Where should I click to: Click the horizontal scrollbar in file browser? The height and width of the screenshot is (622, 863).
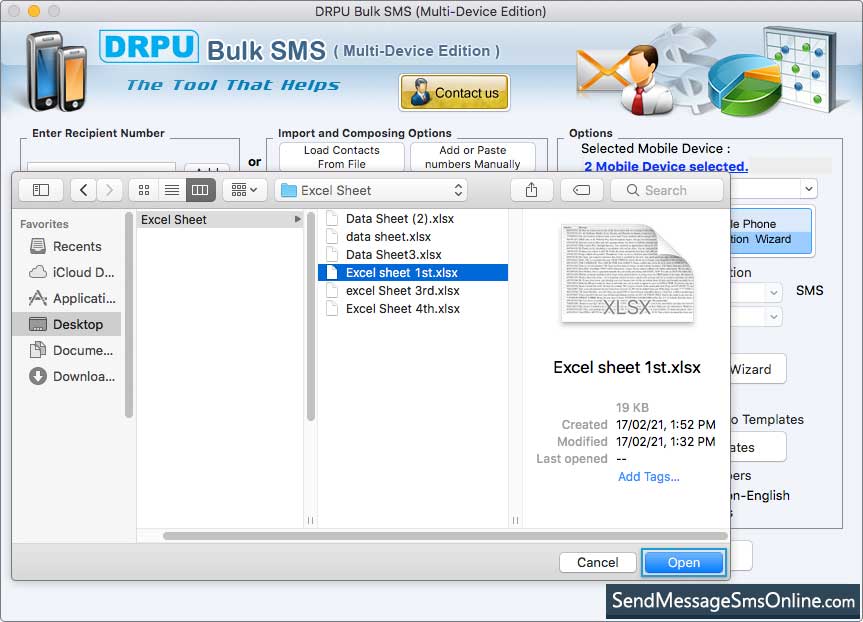[x=440, y=536]
